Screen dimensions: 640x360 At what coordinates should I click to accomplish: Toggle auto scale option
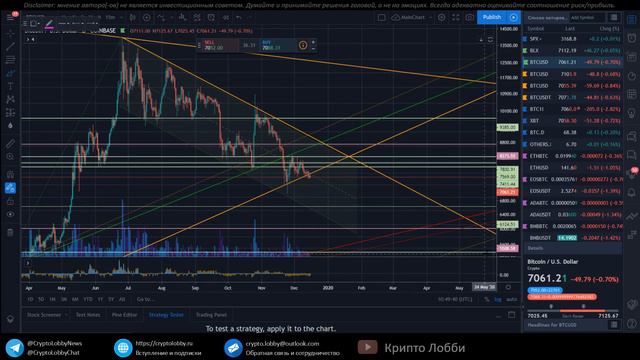coord(511,299)
